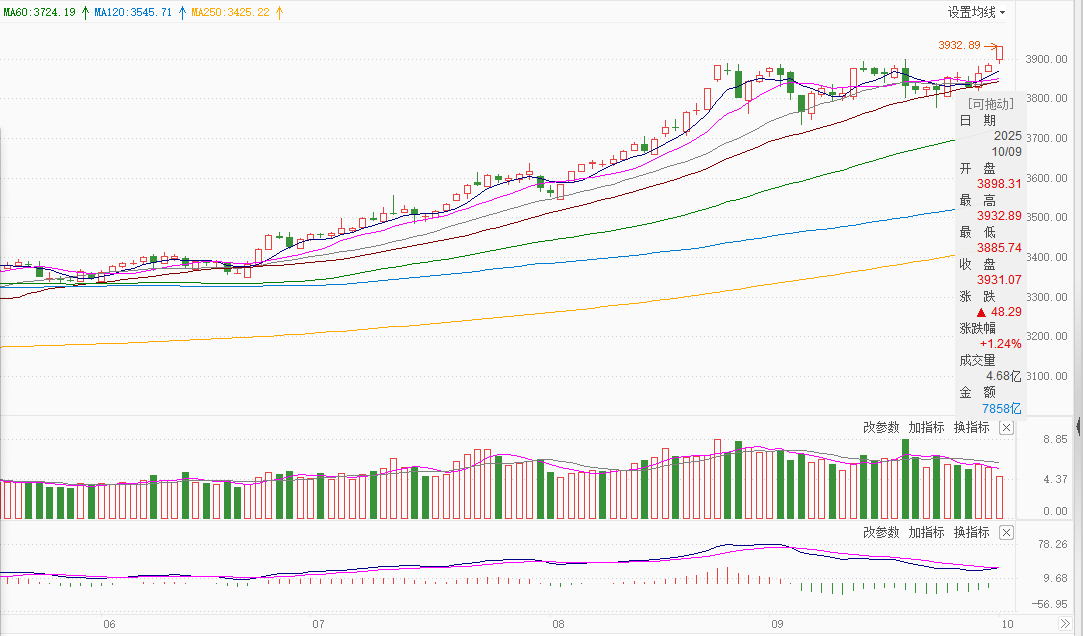Click the MA120 up arrow indicator
Viewport: 1083px width, 636px height.
click(x=181, y=13)
